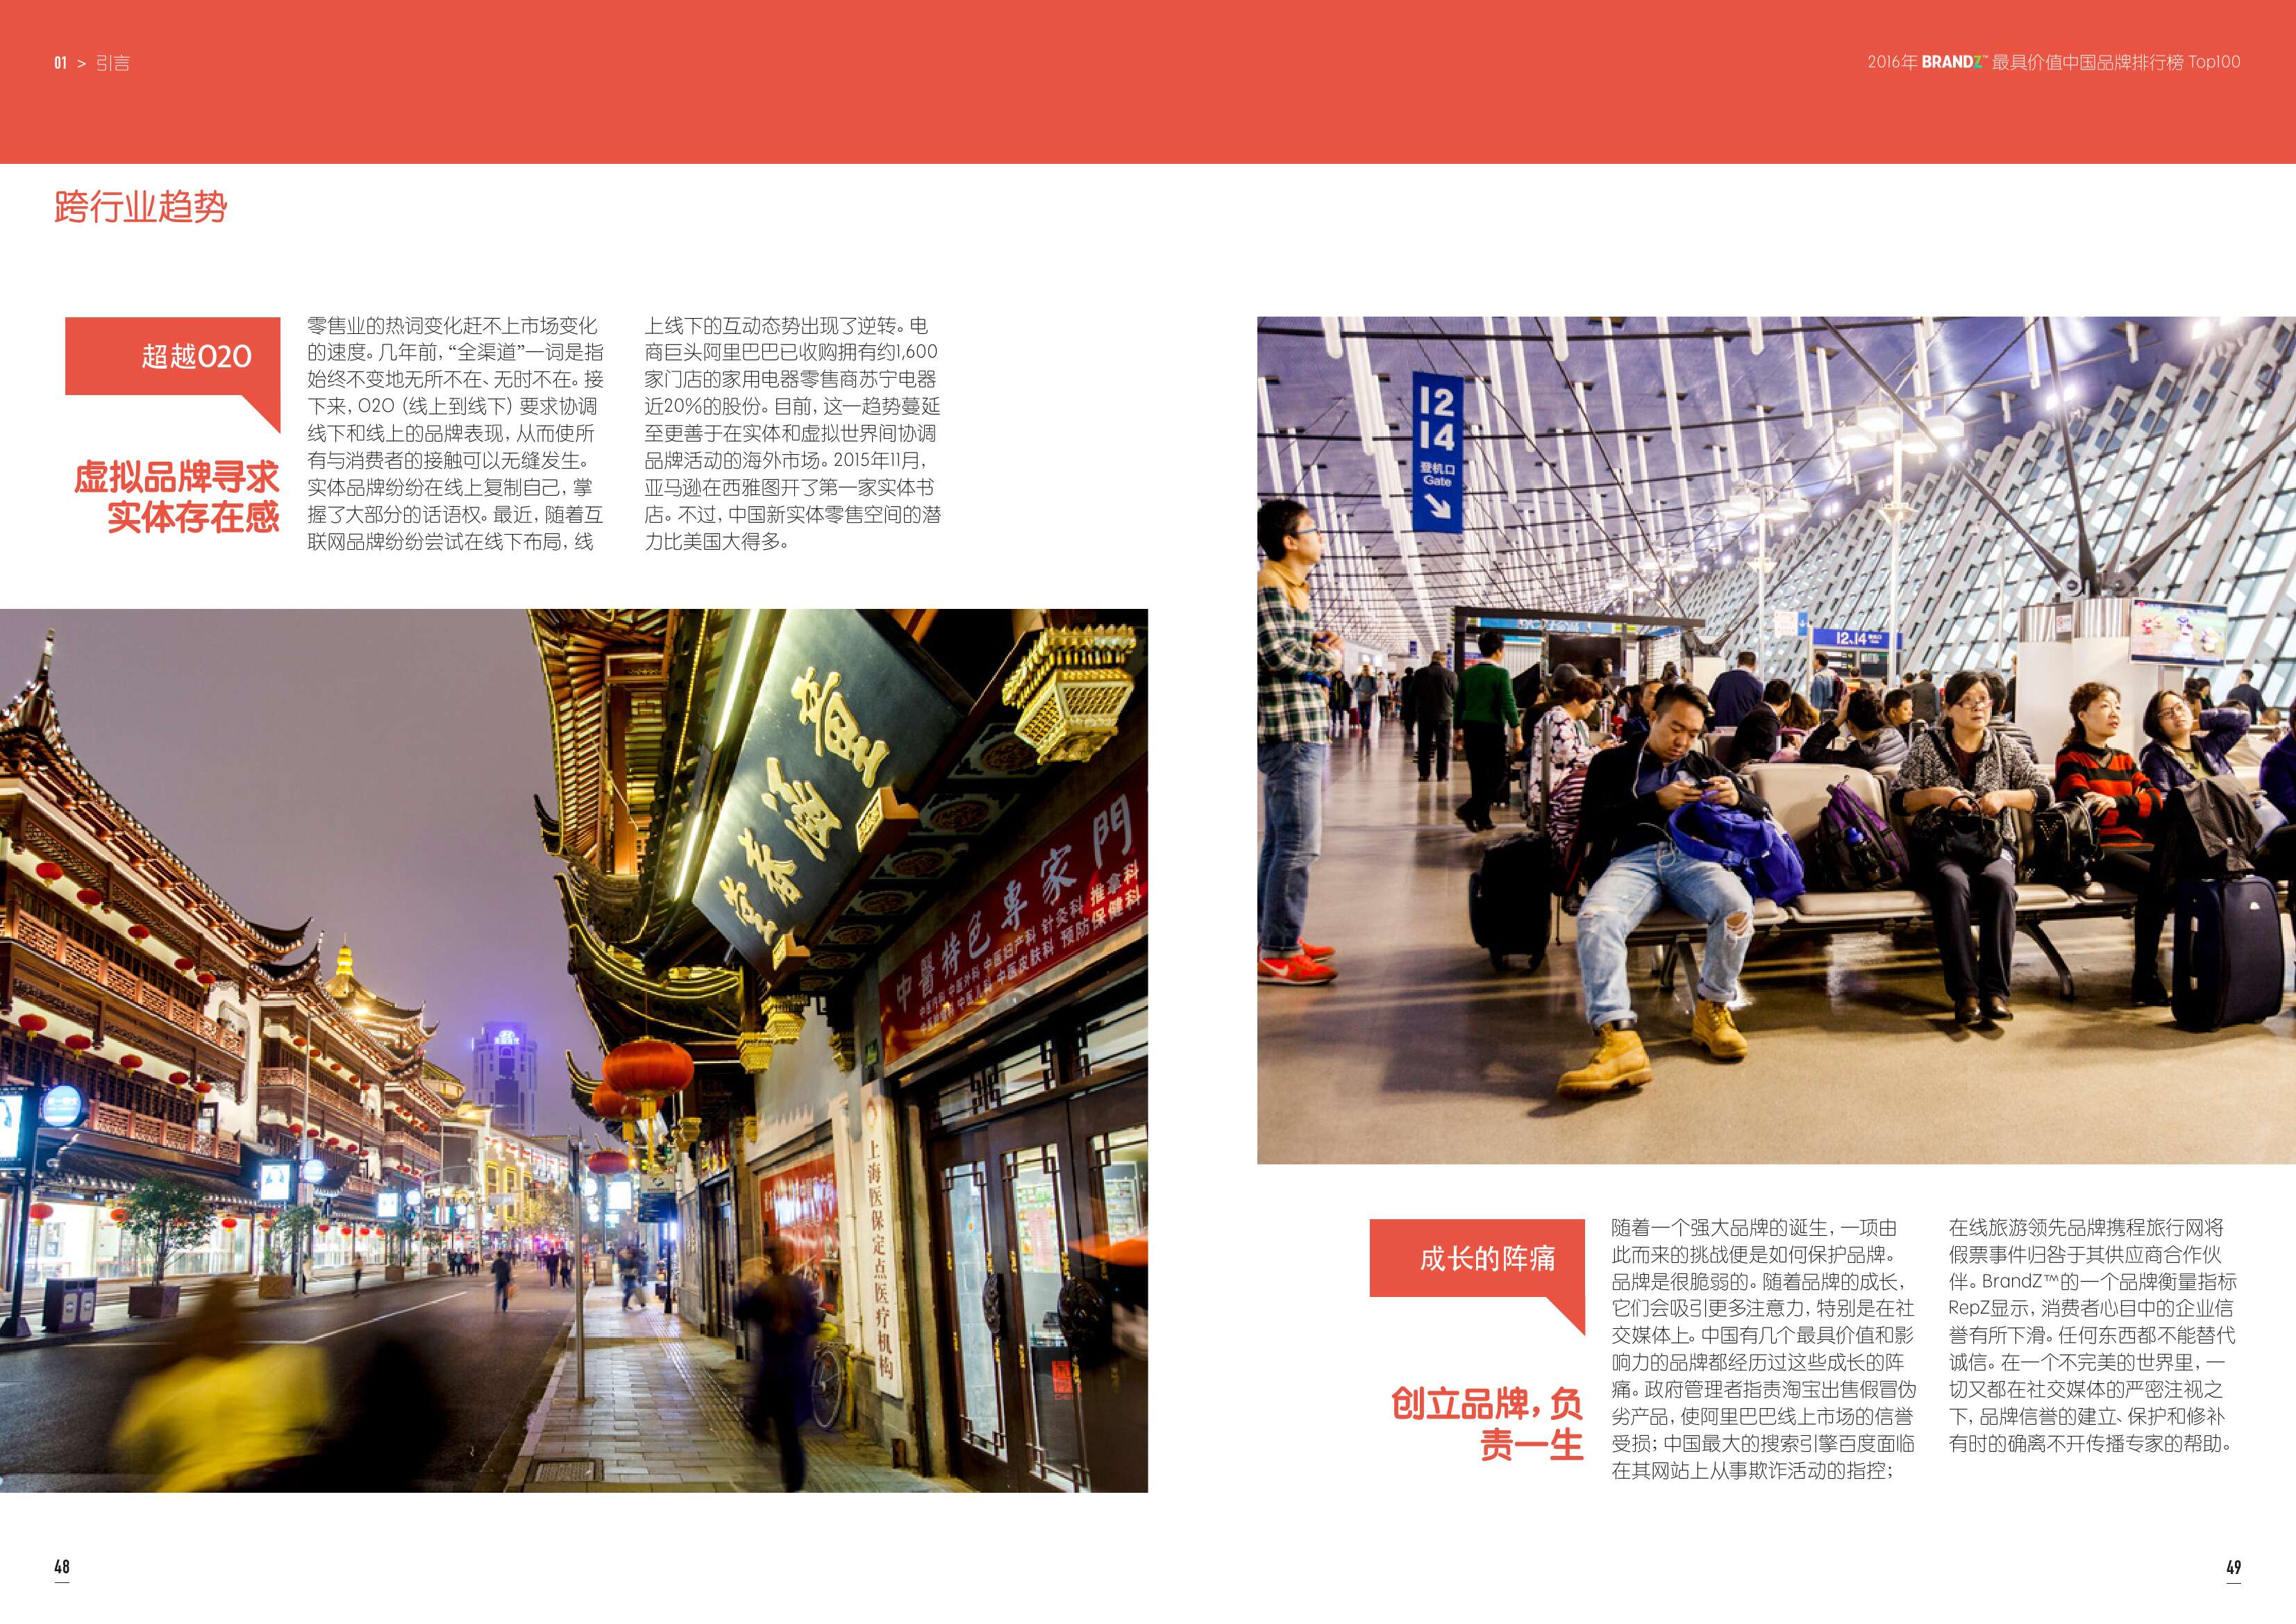This screenshot has width=2296, height=1624.
Task: Click the breadcrumb arrow between 01 and 引言
Action: point(82,63)
